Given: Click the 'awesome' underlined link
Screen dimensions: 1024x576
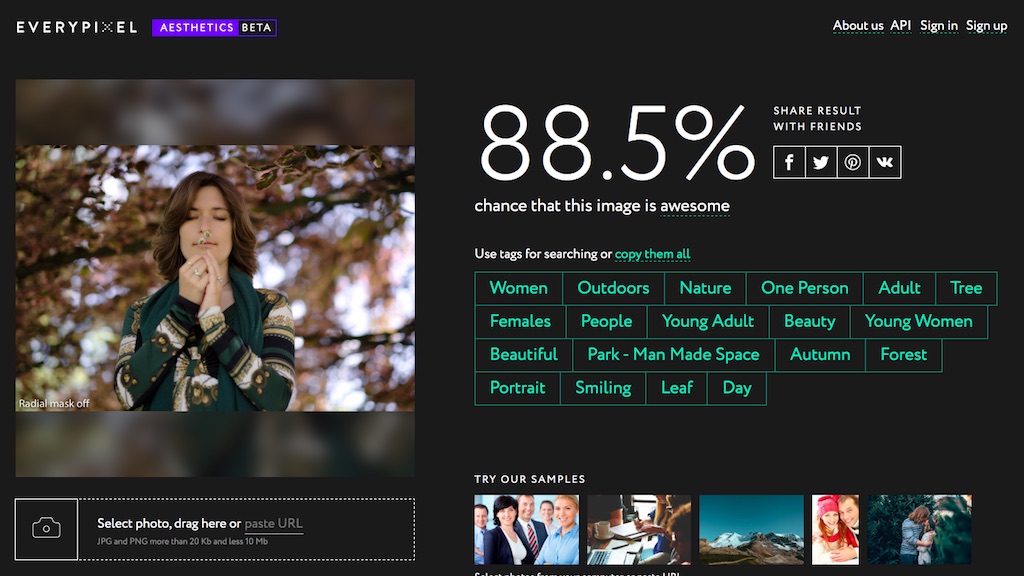Looking at the screenshot, I should point(695,206).
